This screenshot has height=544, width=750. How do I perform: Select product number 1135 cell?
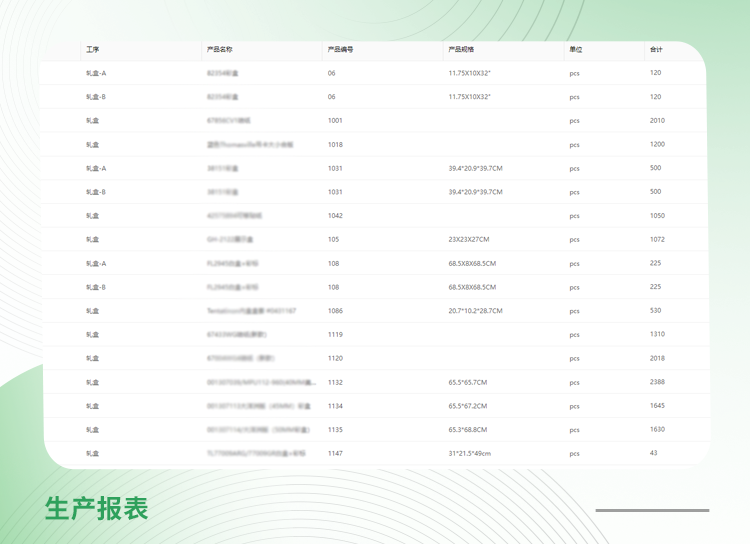(335, 430)
